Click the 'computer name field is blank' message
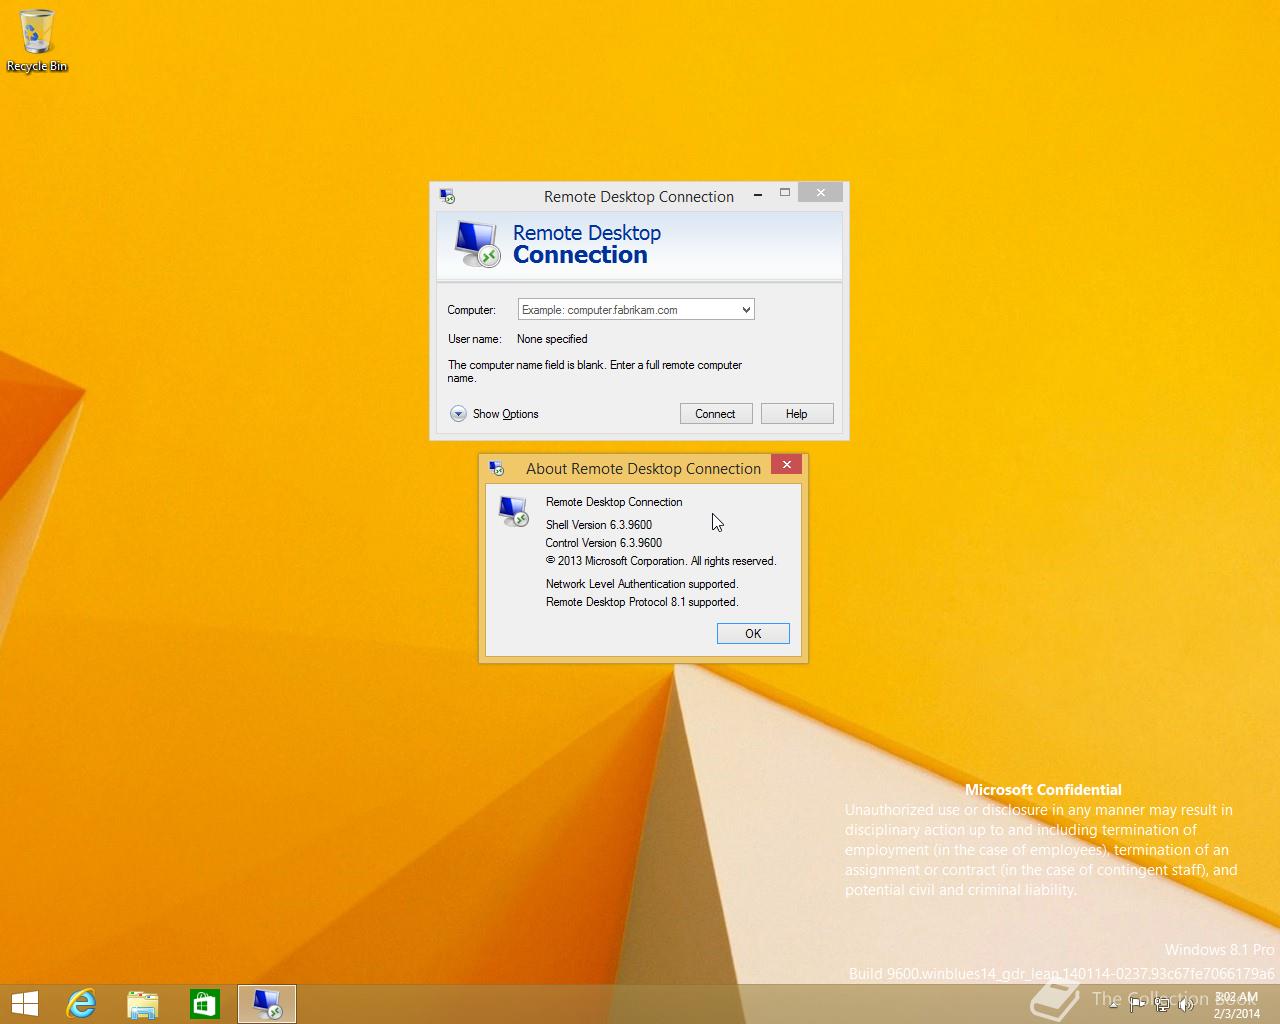This screenshot has height=1024, width=1280. 595,371
